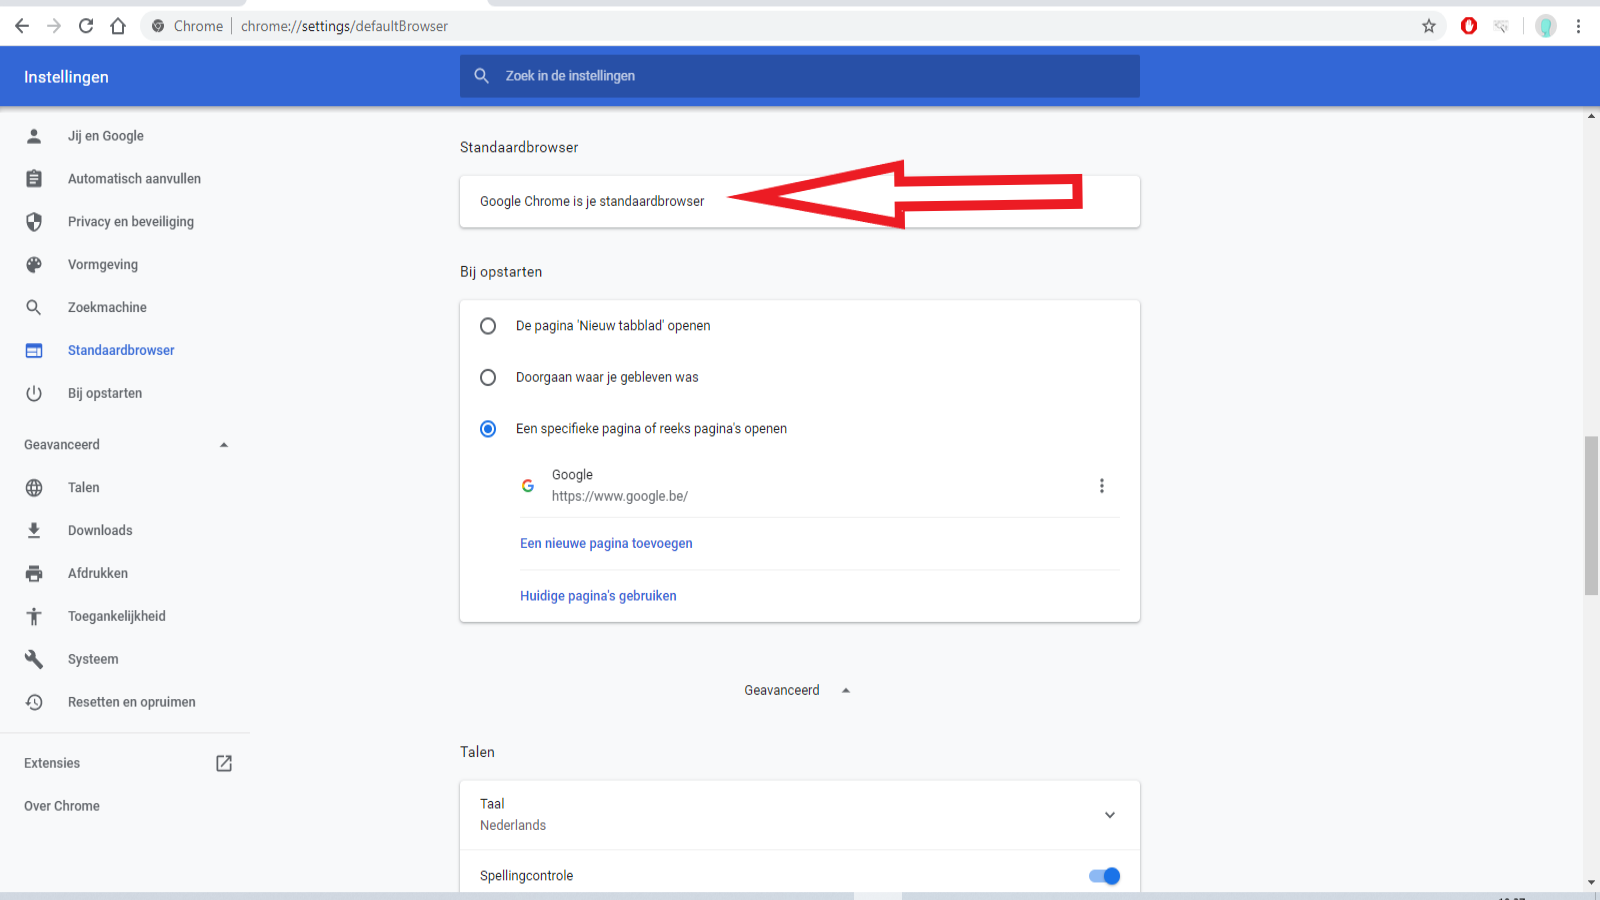Select 'De pagina Nieuw tabblad openen' radio button
The image size is (1600, 900).
(488, 326)
